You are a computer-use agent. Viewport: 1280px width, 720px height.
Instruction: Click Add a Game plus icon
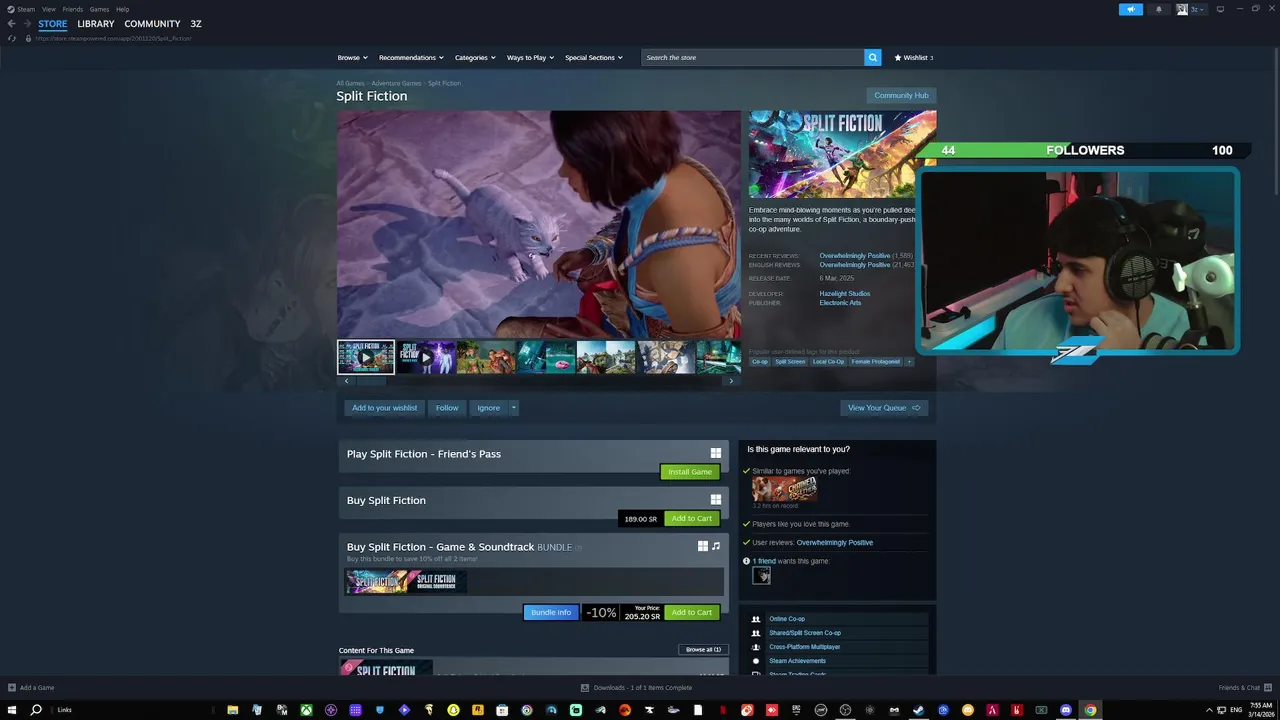(x=12, y=687)
